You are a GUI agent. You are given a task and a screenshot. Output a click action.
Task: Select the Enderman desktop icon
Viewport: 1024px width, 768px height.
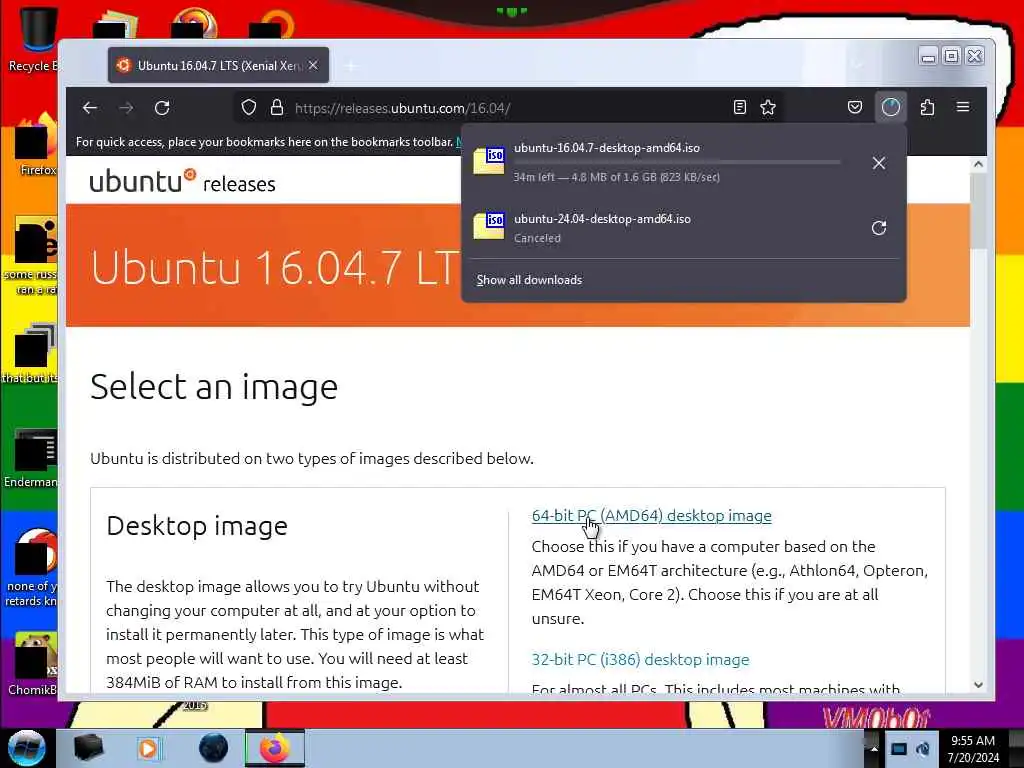click(x=31, y=458)
